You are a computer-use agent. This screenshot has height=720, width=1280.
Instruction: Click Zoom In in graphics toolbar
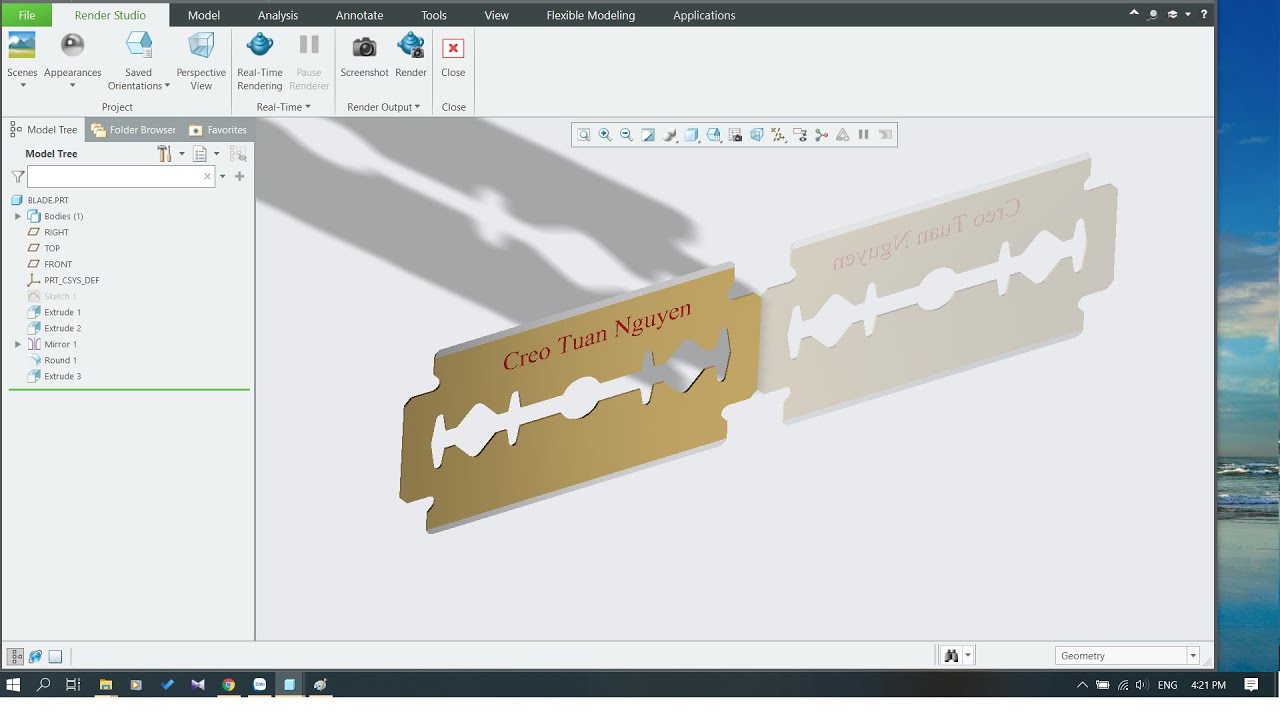605,135
